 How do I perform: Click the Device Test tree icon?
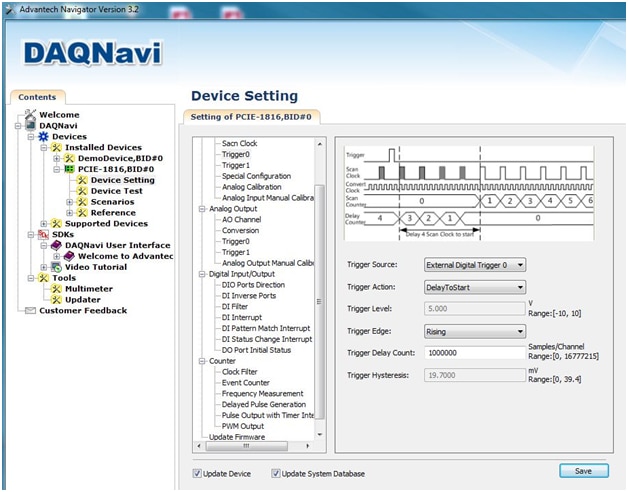(x=82, y=191)
